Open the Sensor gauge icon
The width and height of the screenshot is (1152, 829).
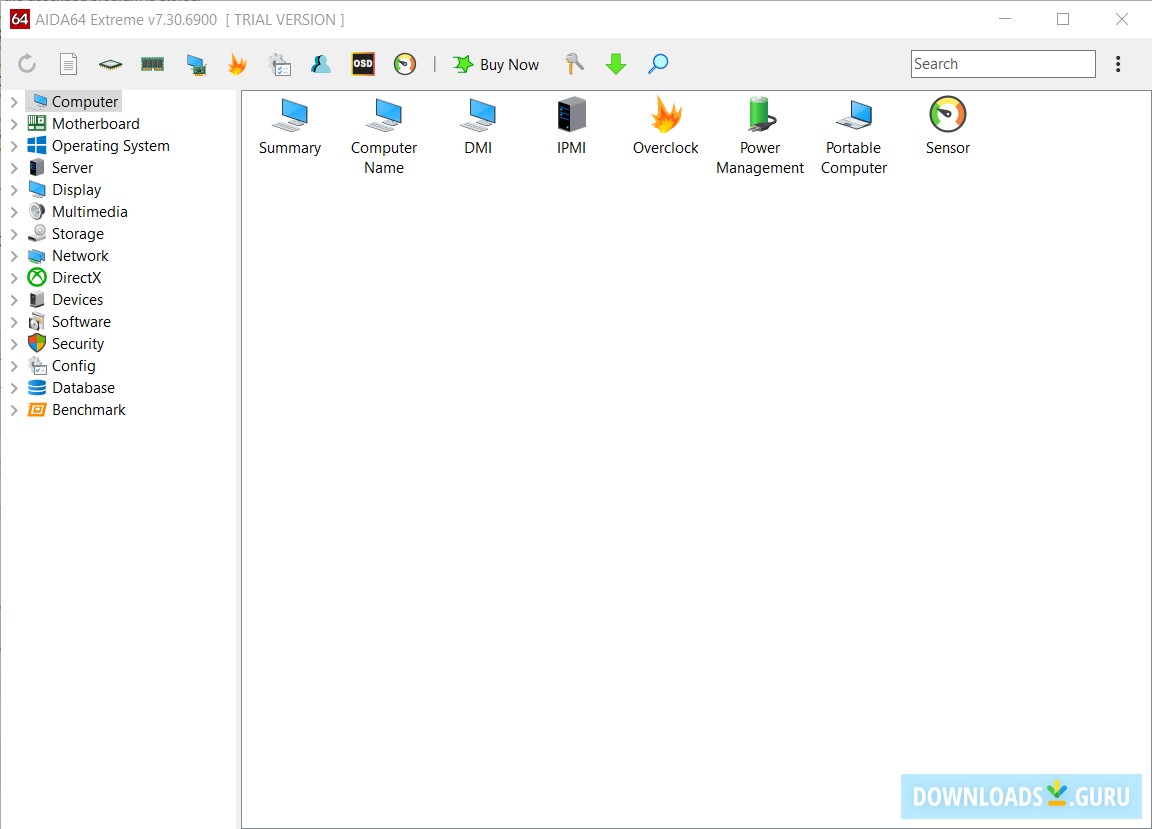pyautogui.click(x=948, y=126)
